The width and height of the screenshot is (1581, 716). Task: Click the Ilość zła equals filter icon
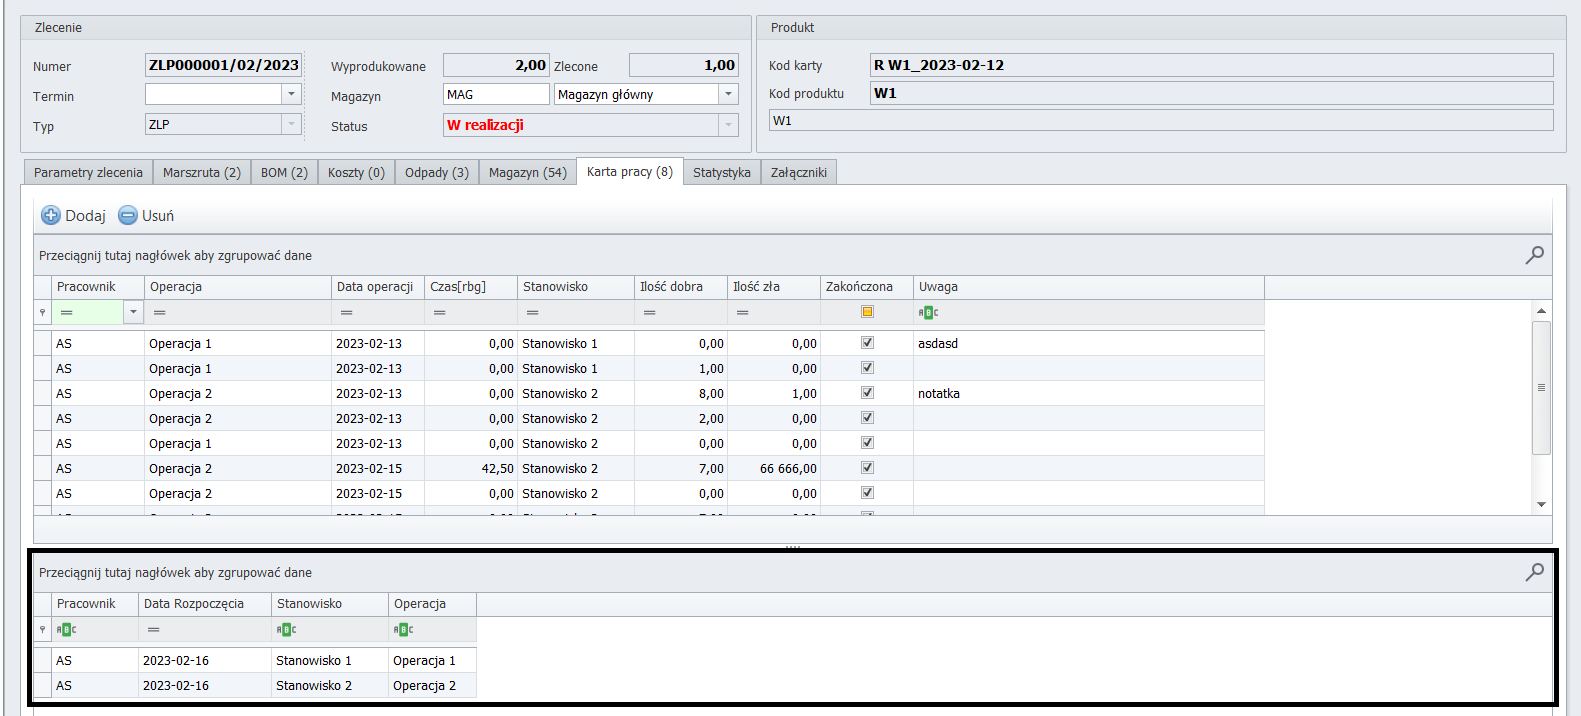pyautogui.click(x=742, y=313)
